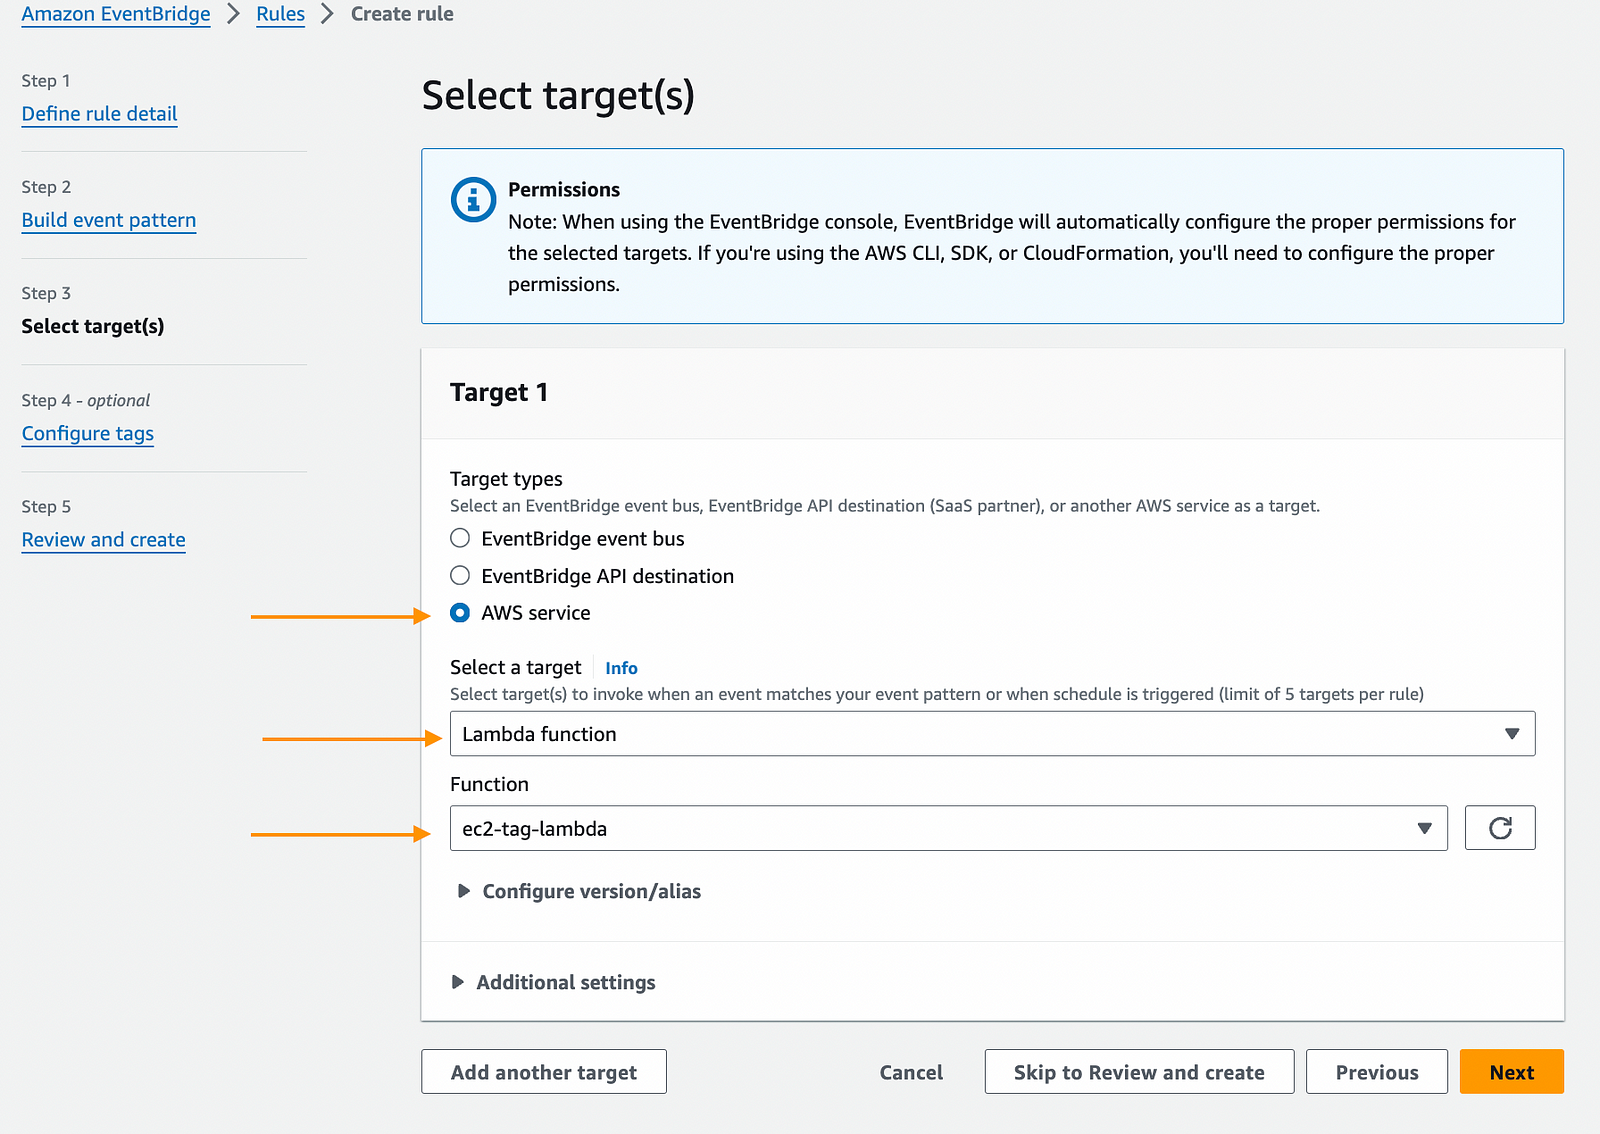1600x1134 pixels.
Task: Select the AWS service target type
Action: (460, 612)
